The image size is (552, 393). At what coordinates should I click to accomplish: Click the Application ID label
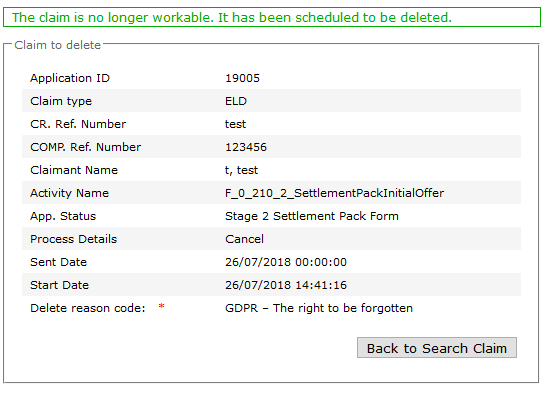click(x=70, y=78)
